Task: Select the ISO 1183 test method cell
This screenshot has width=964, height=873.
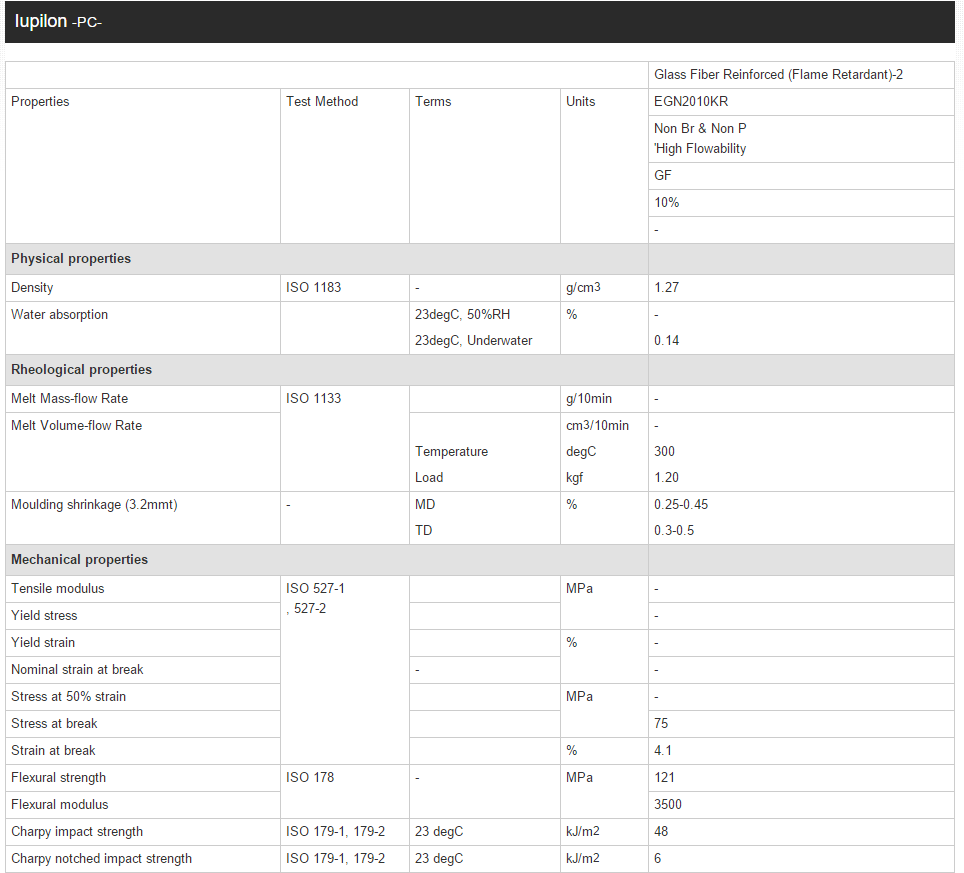Action: 313,288
